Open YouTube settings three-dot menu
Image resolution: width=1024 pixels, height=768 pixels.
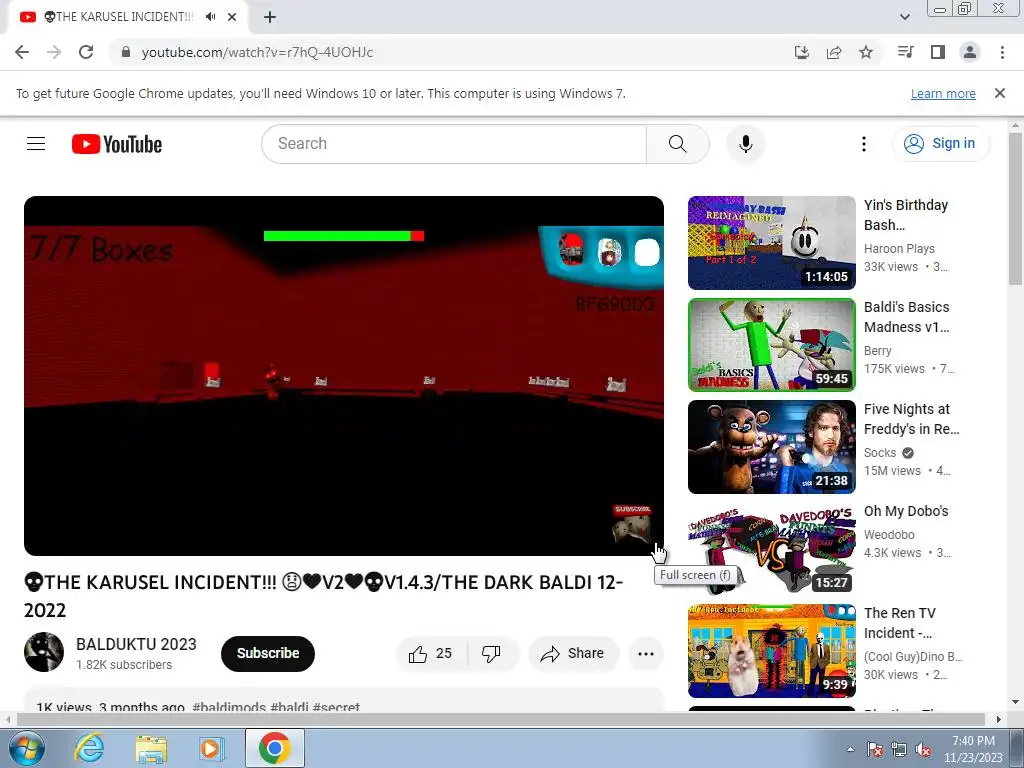[x=863, y=144]
